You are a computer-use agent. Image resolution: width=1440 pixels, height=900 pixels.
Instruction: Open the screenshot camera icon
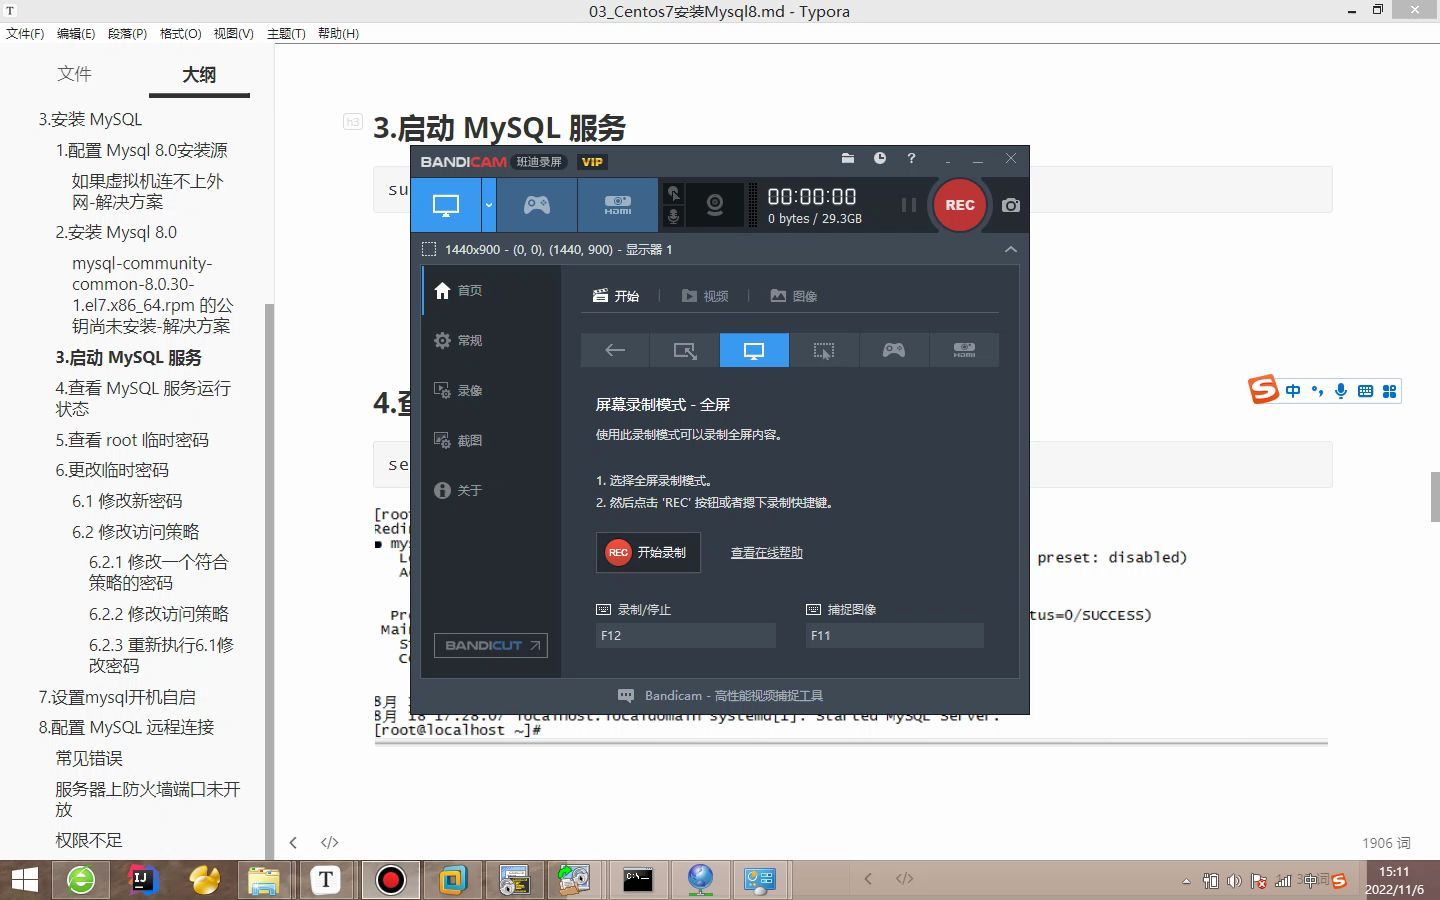[x=1010, y=205]
